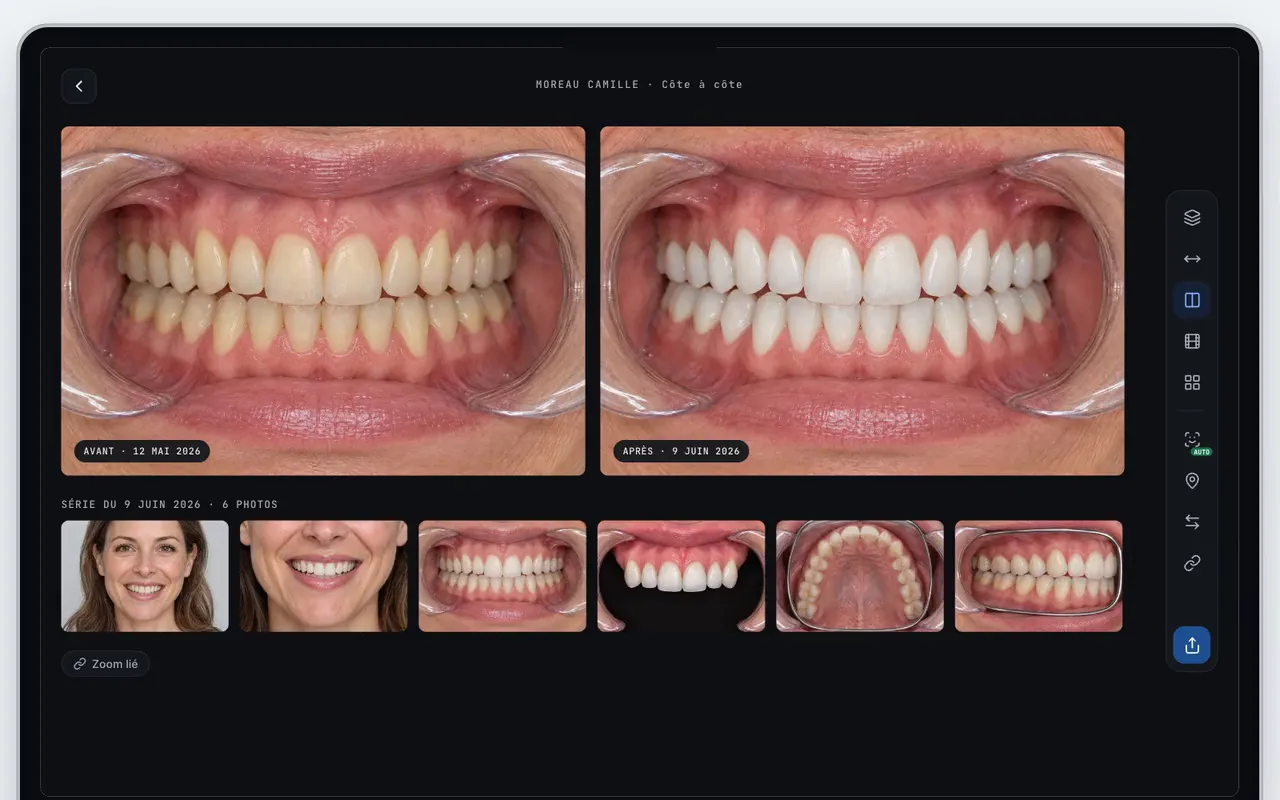Open the film strip view icon

(x=1192, y=341)
